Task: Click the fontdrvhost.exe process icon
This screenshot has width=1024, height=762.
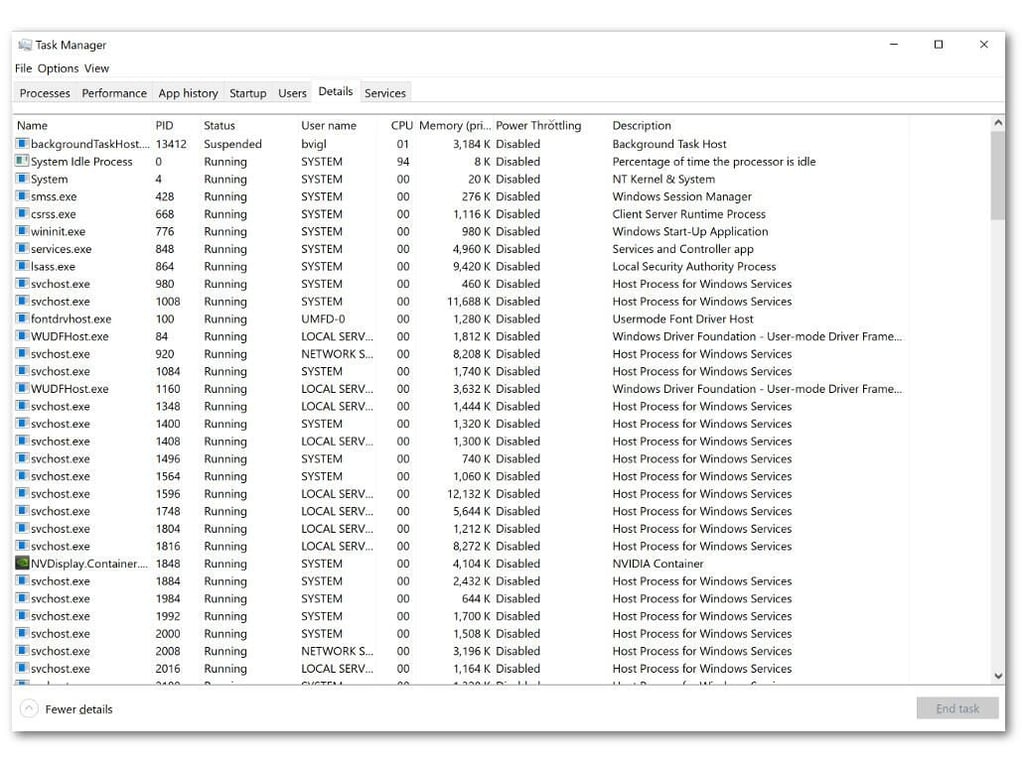Action: pos(22,318)
